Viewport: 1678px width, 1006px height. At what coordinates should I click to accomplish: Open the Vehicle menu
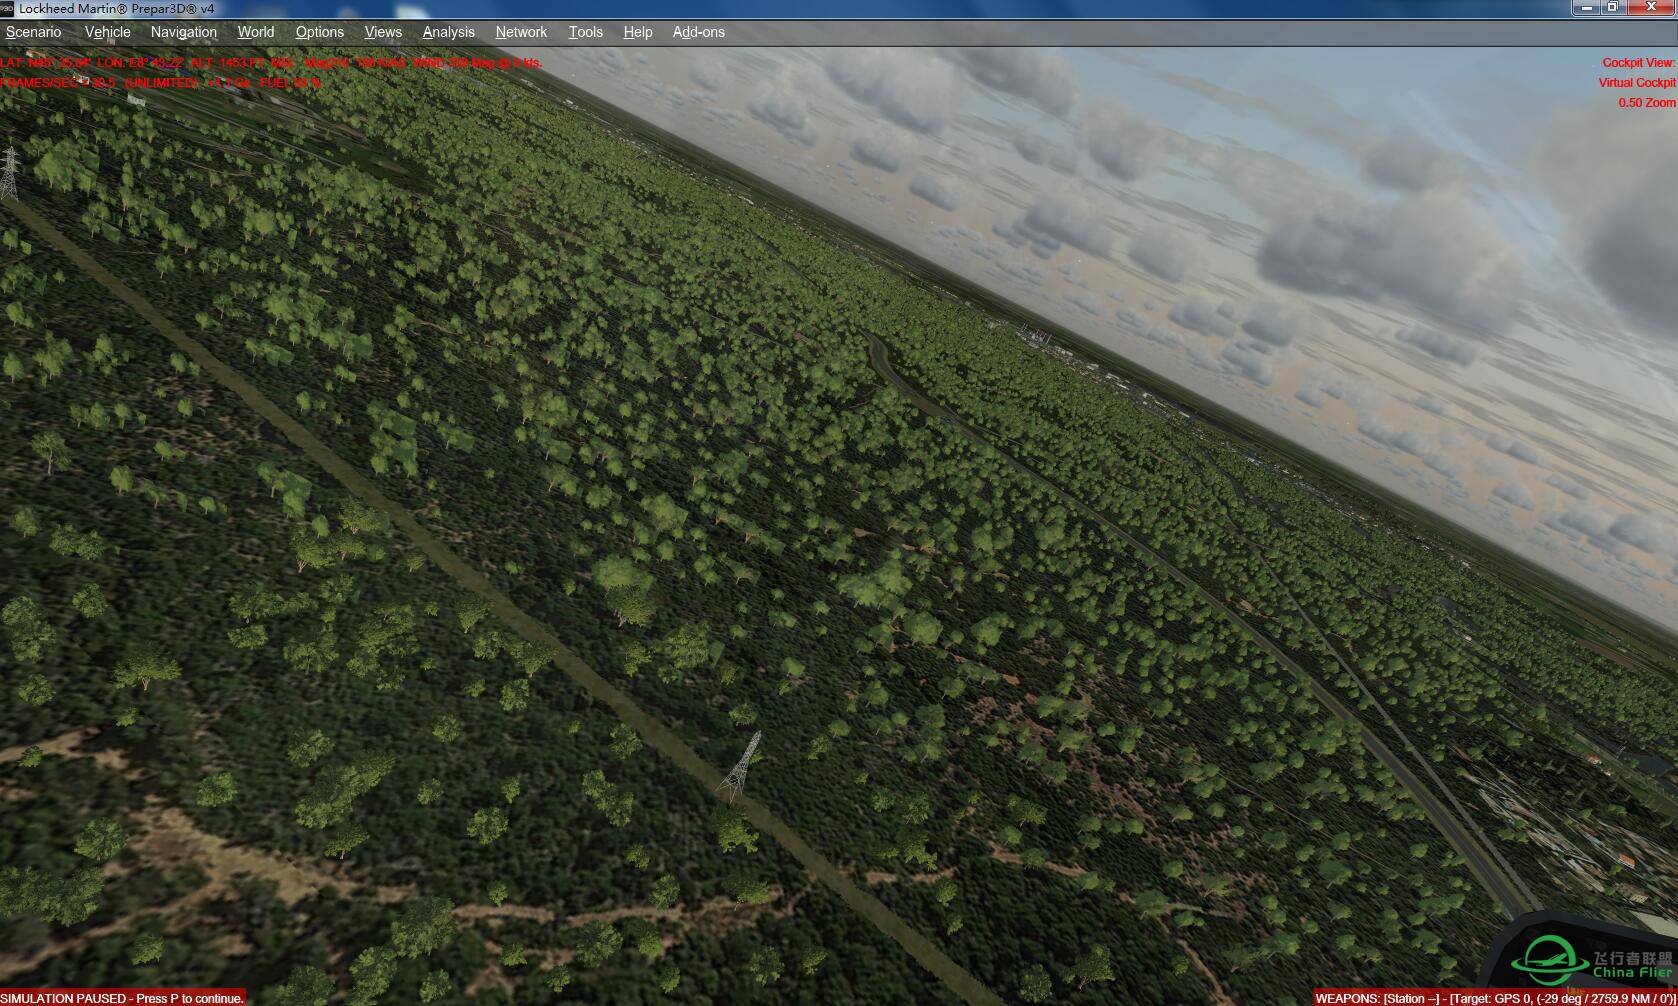[107, 32]
